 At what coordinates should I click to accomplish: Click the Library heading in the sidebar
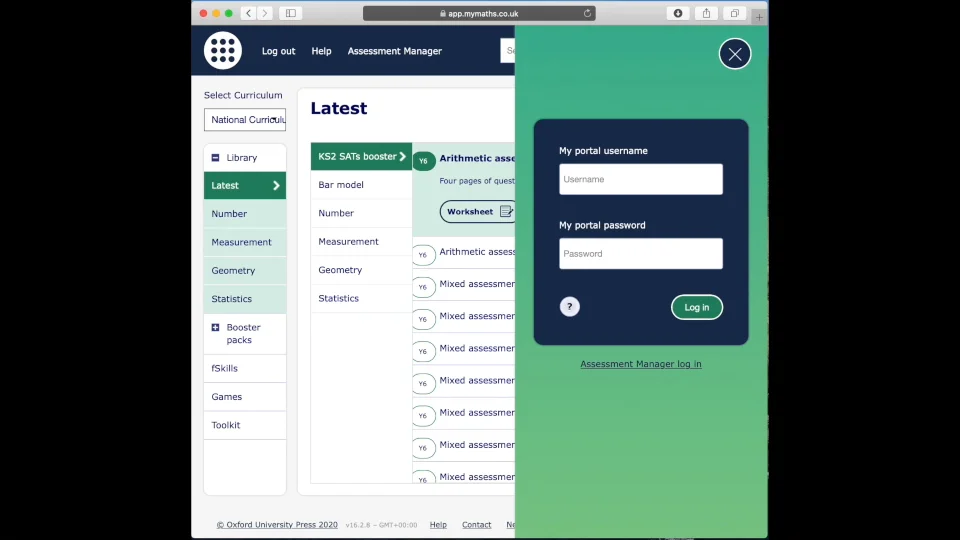point(242,157)
